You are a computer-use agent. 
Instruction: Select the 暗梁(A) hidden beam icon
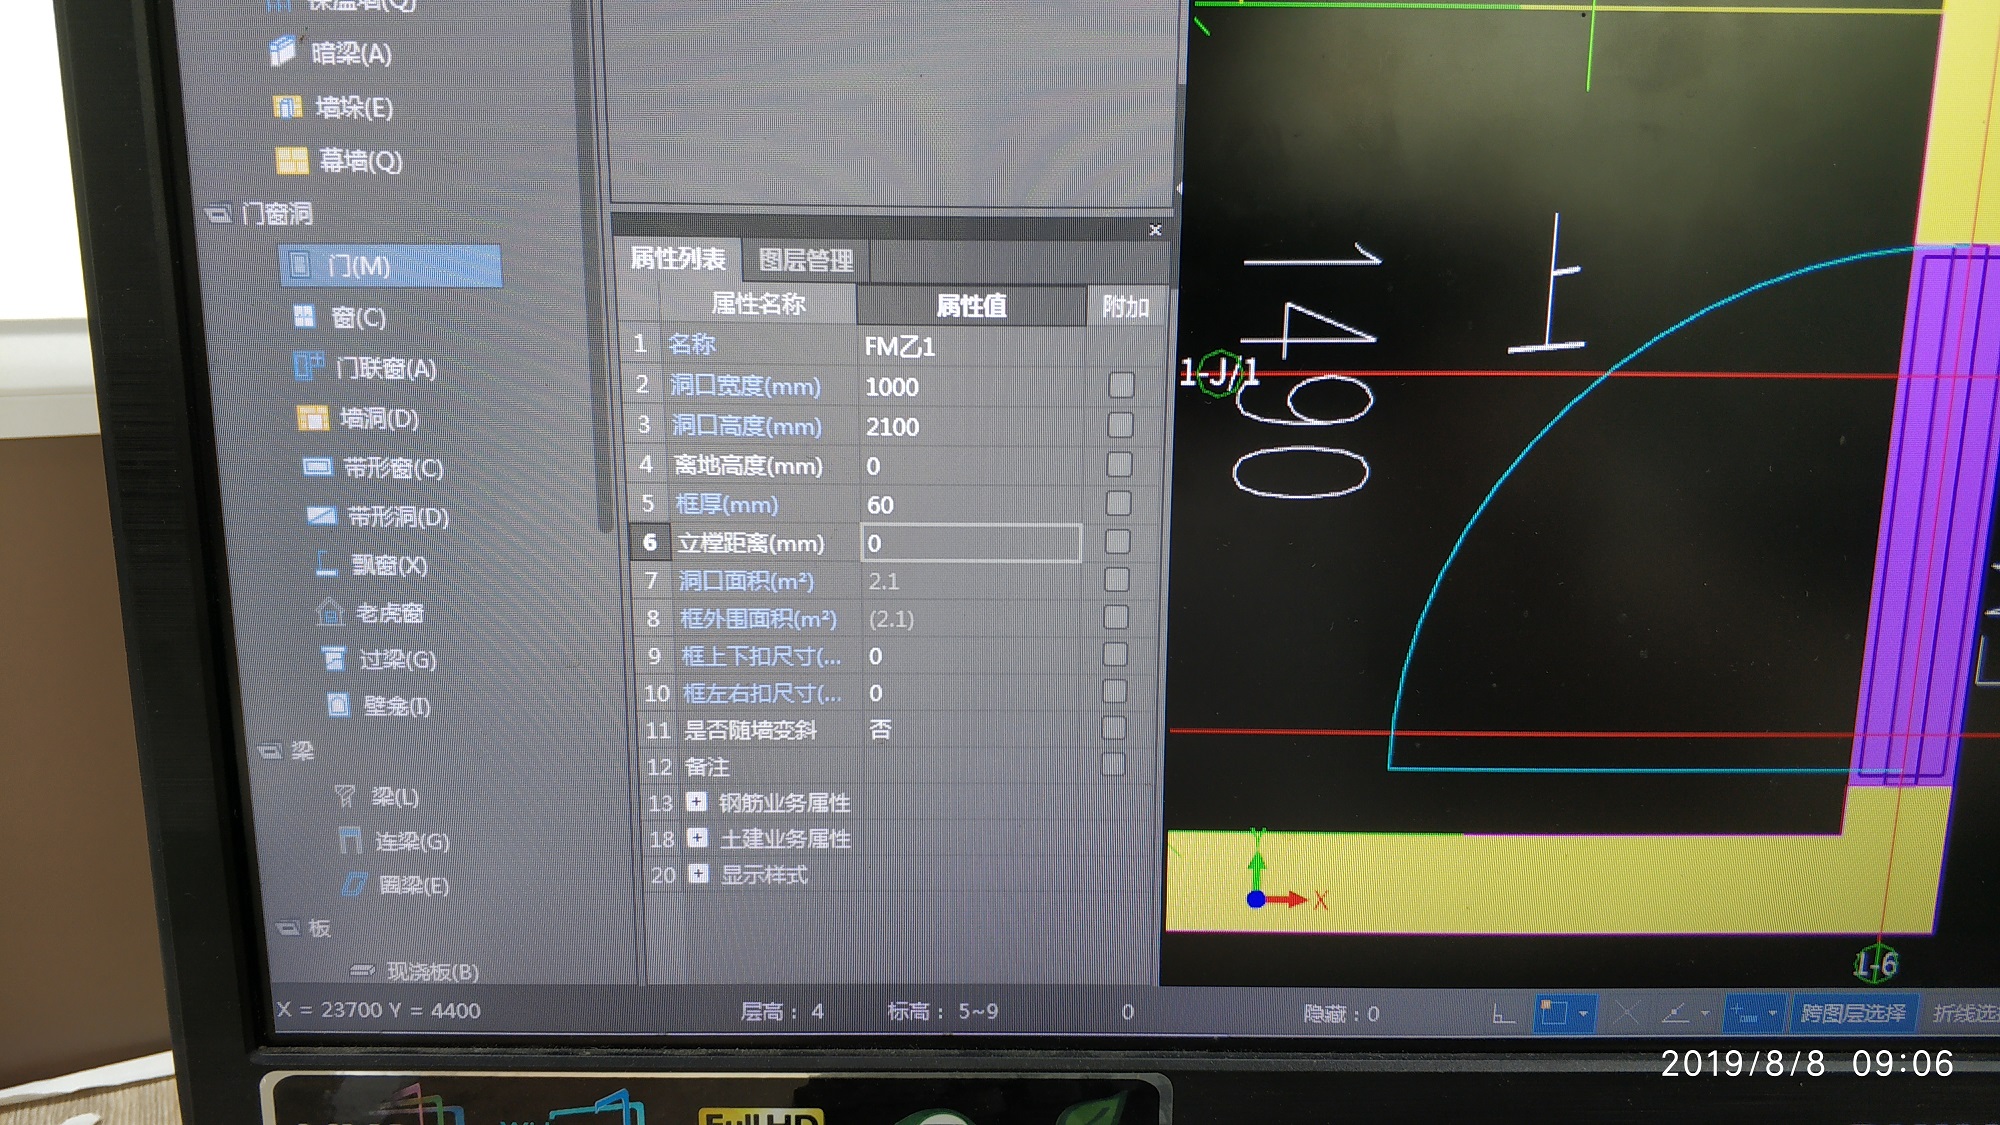point(284,51)
